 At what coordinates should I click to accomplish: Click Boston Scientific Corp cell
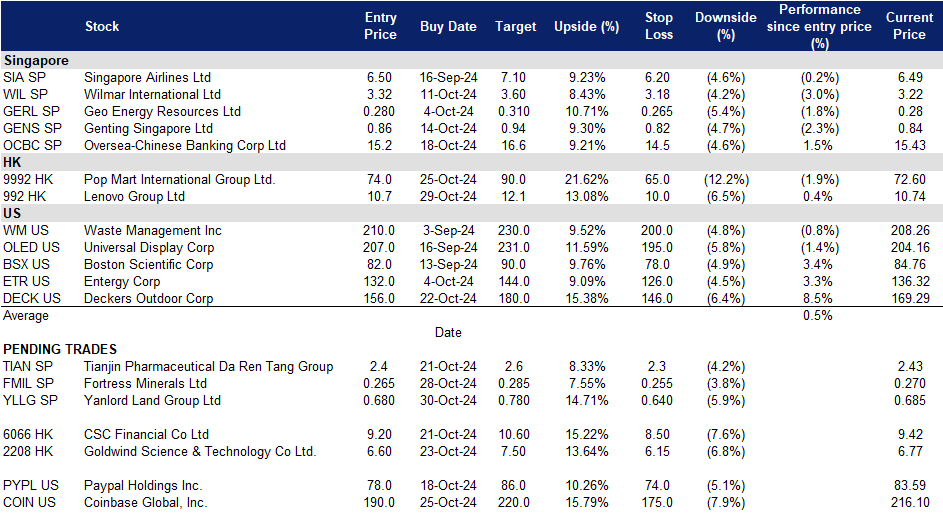pyautogui.click(x=149, y=265)
